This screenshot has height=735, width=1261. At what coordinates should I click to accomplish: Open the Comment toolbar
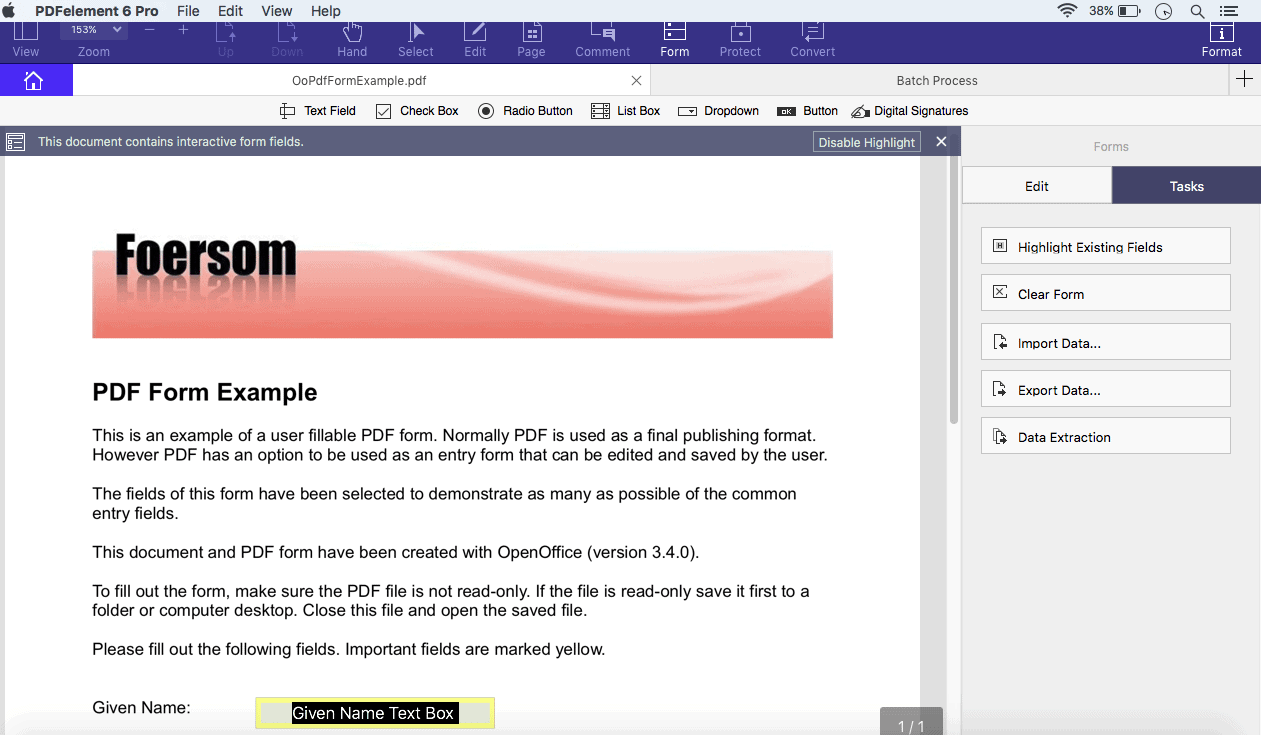pos(602,41)
